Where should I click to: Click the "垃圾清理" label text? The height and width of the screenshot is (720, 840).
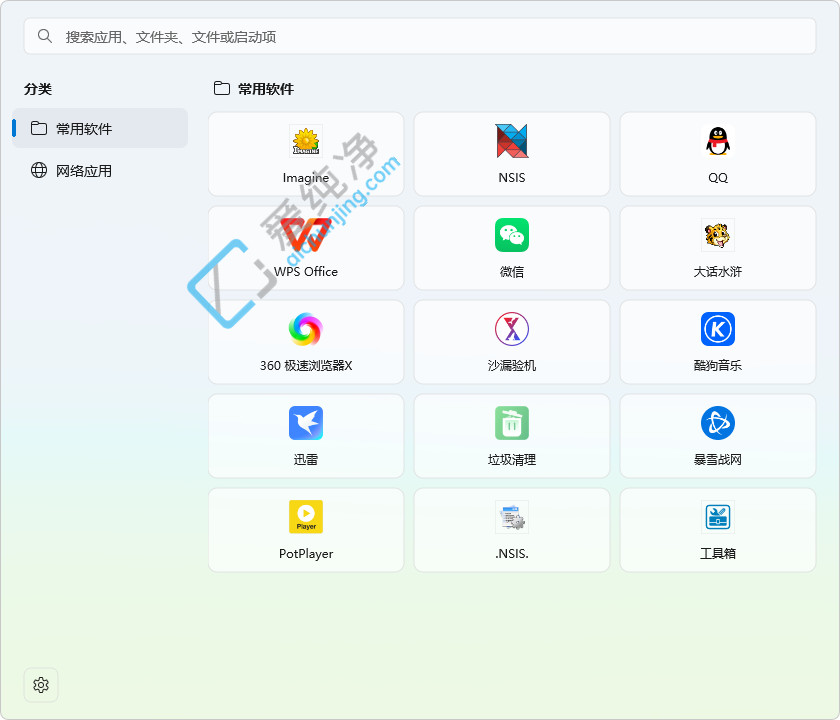click(x=512, y=460)
